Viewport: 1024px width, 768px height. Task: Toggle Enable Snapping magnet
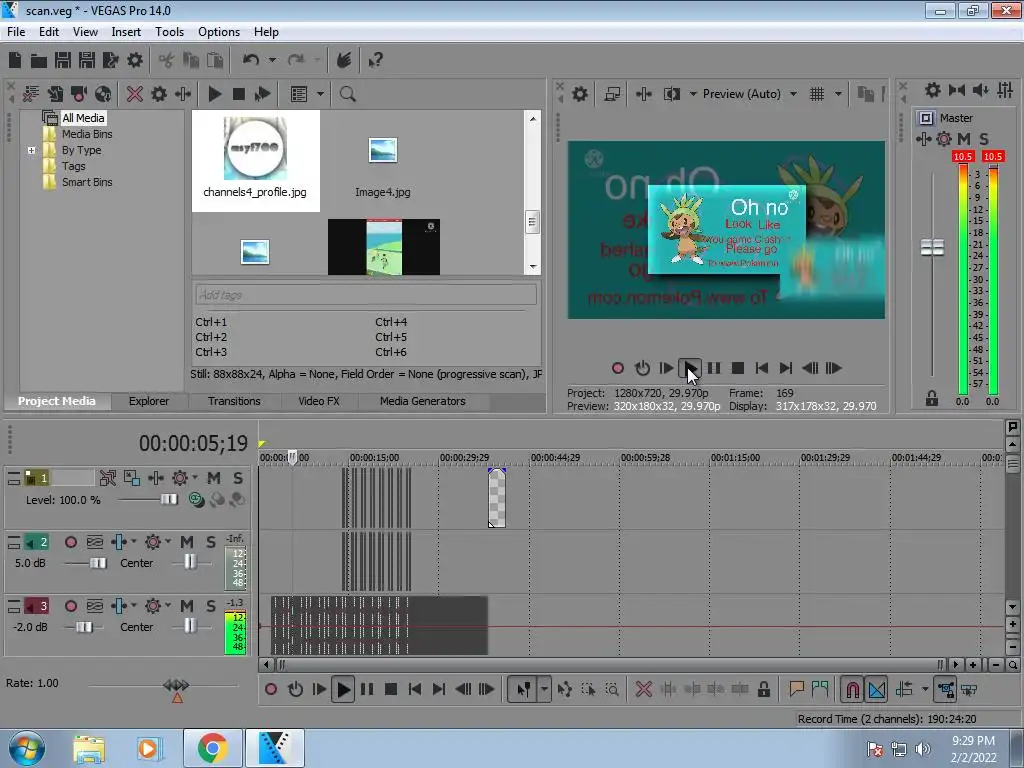(x=852, y=690)
